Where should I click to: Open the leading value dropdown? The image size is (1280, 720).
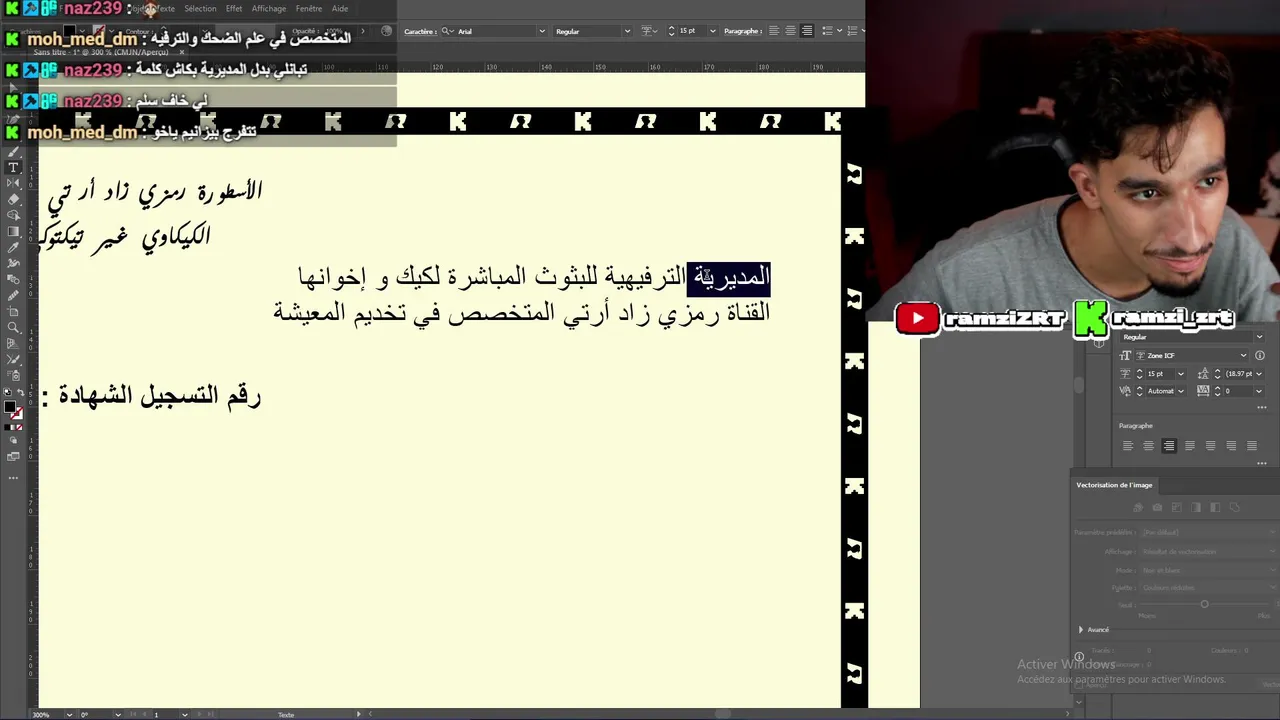[1259, 373]
